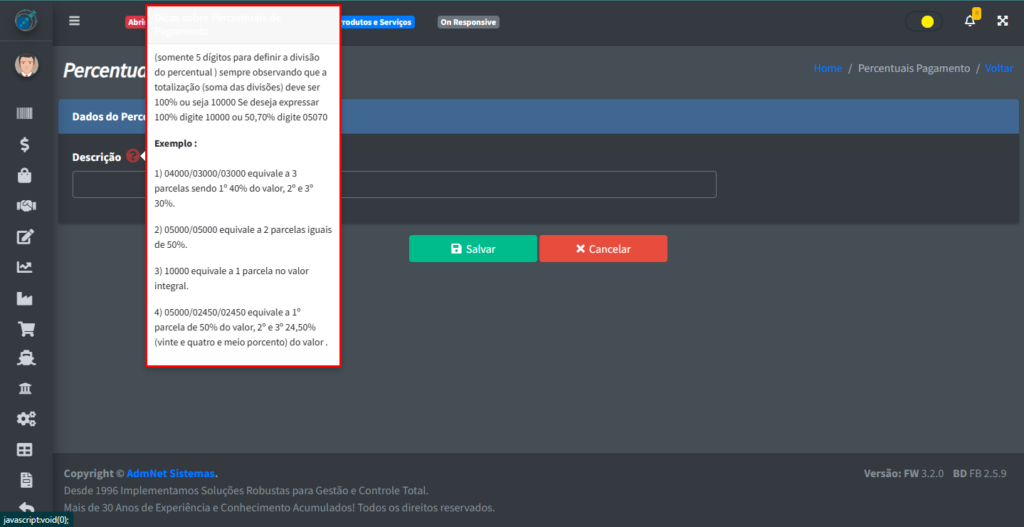This screenshot has height=527, width=1024.
Task: Open the gears settings sidebar menu
Action: 25,419
